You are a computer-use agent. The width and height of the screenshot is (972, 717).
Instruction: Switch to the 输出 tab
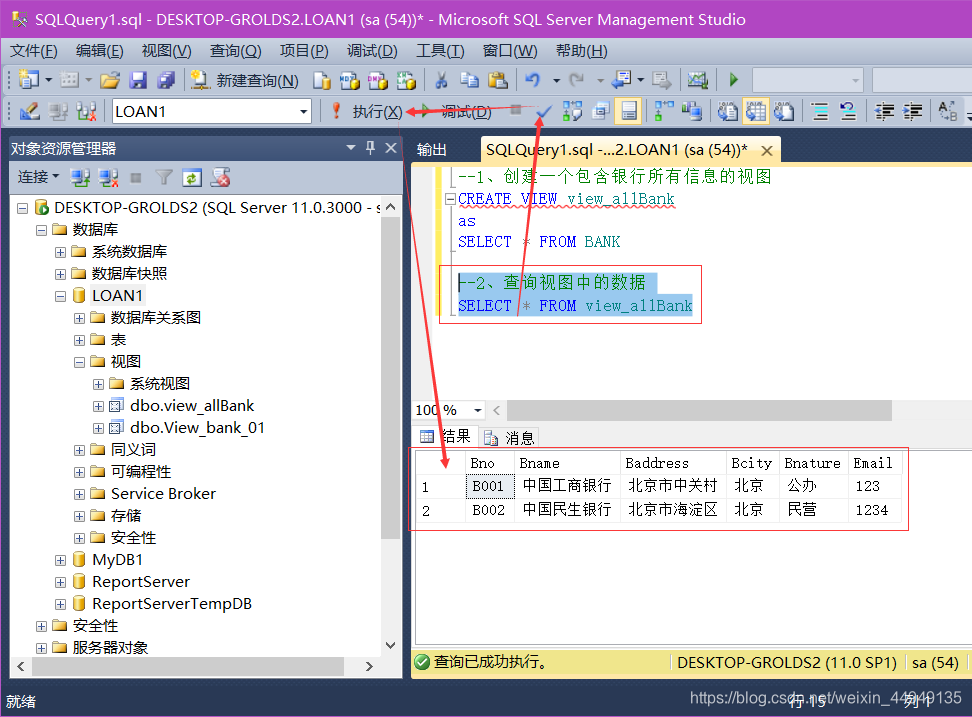(431, 150)
